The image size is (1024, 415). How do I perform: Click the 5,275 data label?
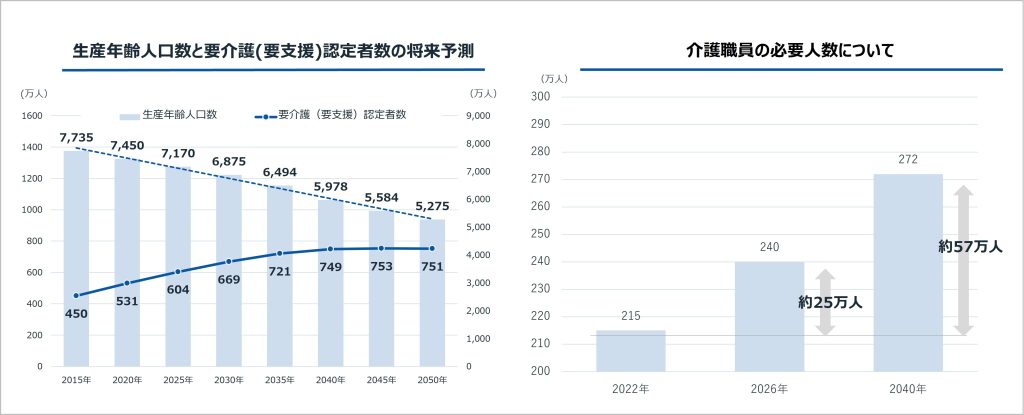[431, 208]
